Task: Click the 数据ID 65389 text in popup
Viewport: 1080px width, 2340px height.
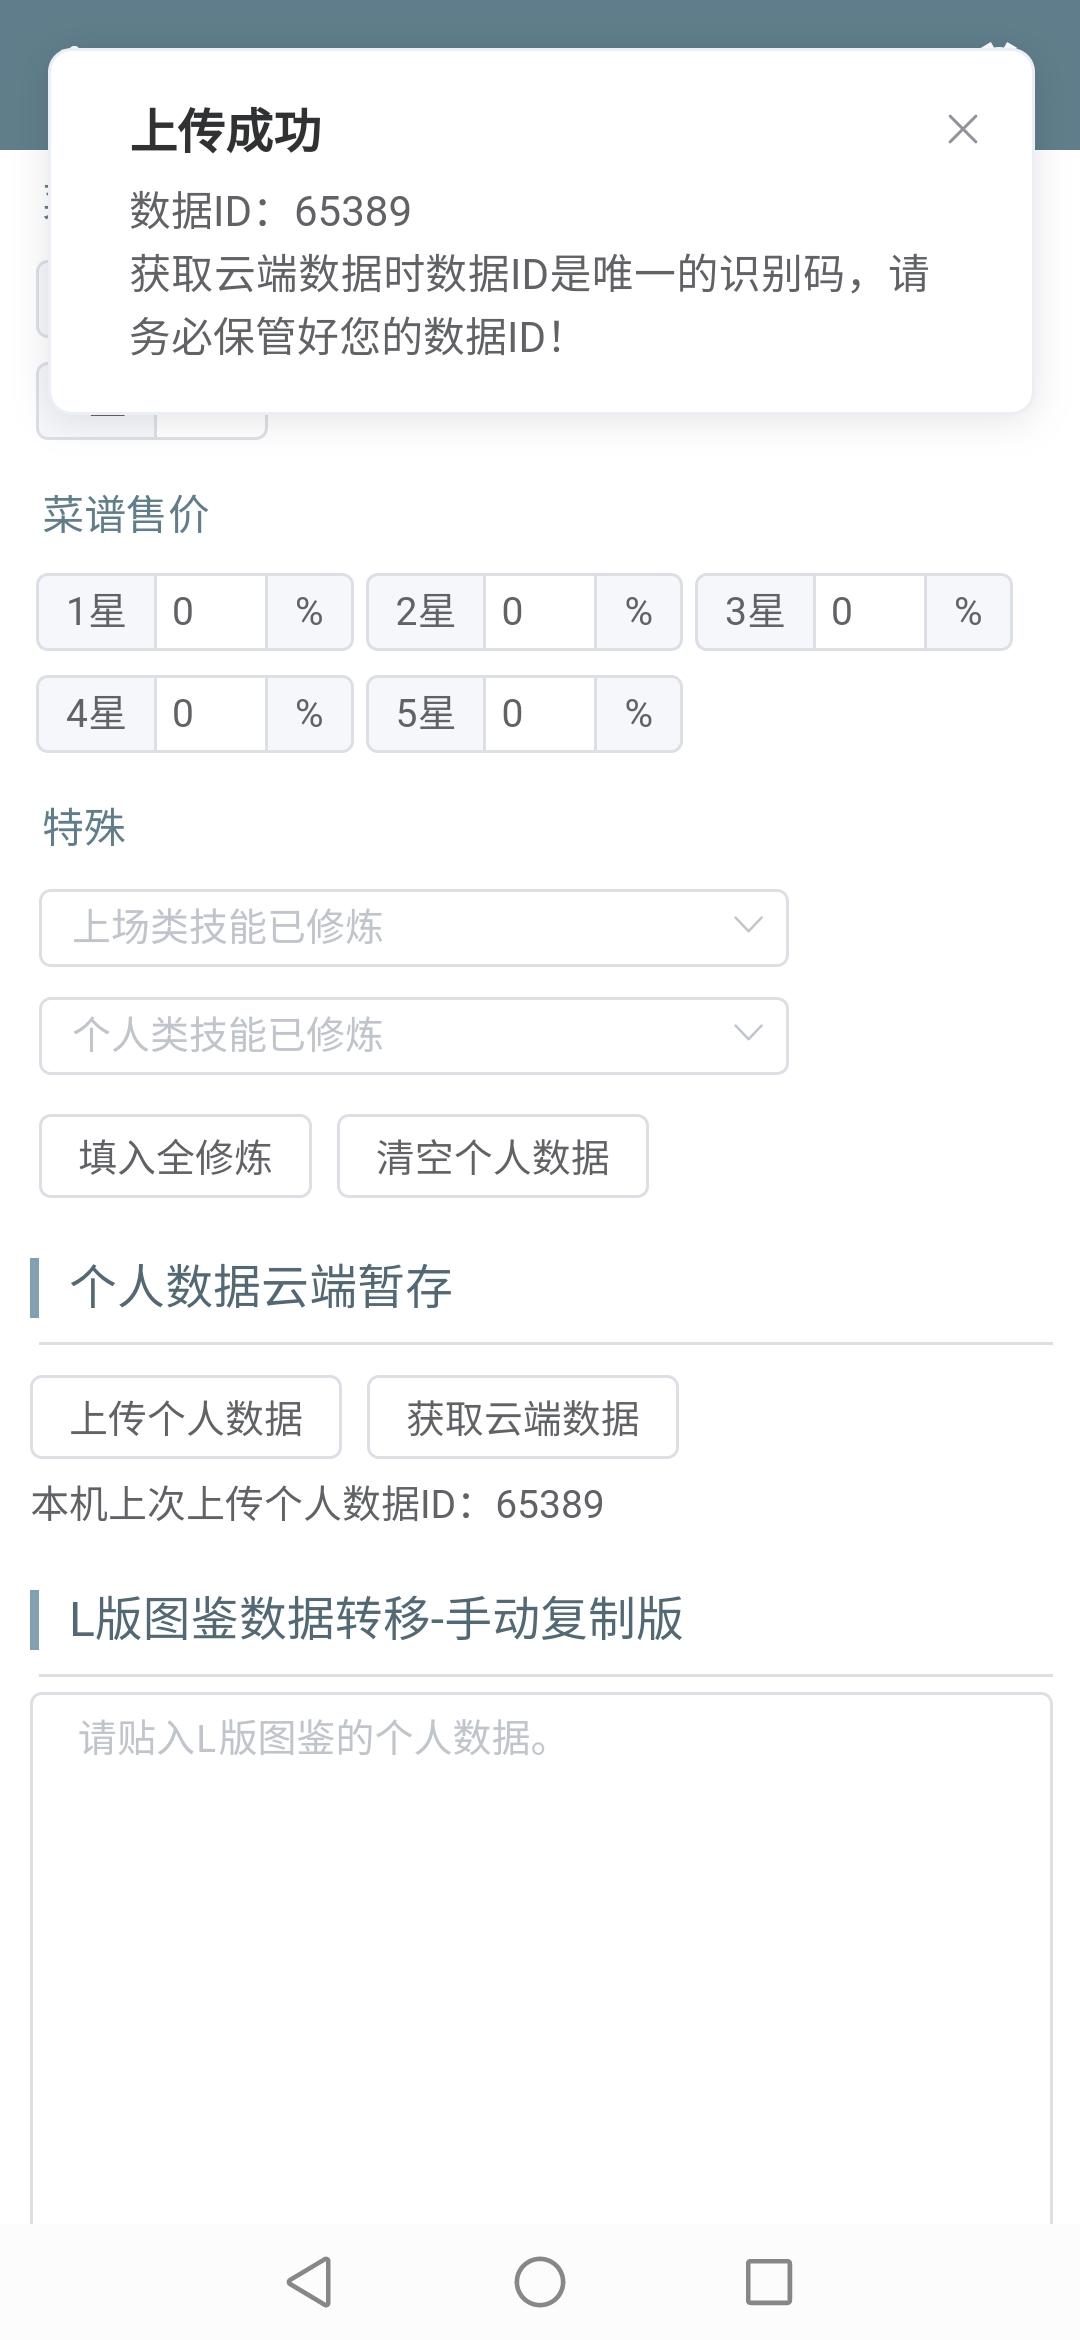Action: (x=270, y=211)
